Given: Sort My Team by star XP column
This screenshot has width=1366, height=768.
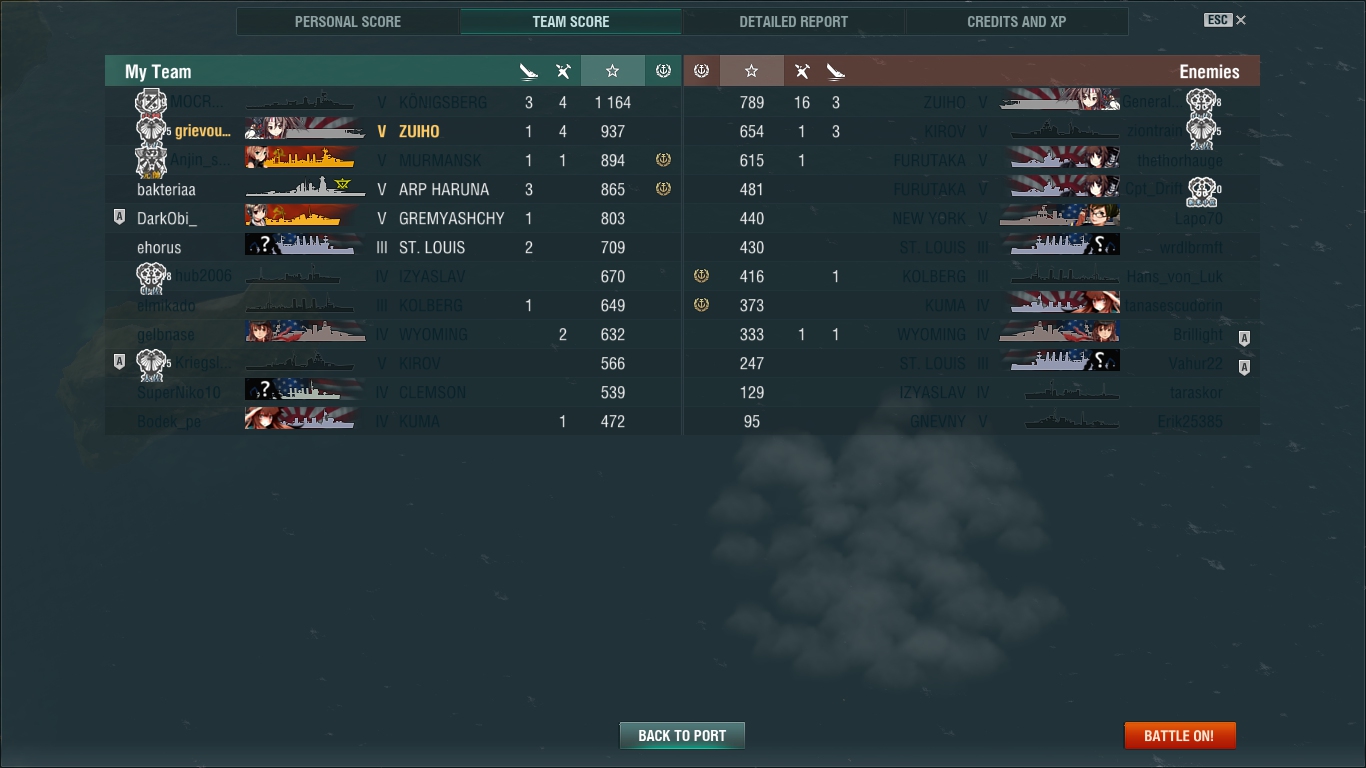Looking at the screenshot, I should (x=612, y=71).
